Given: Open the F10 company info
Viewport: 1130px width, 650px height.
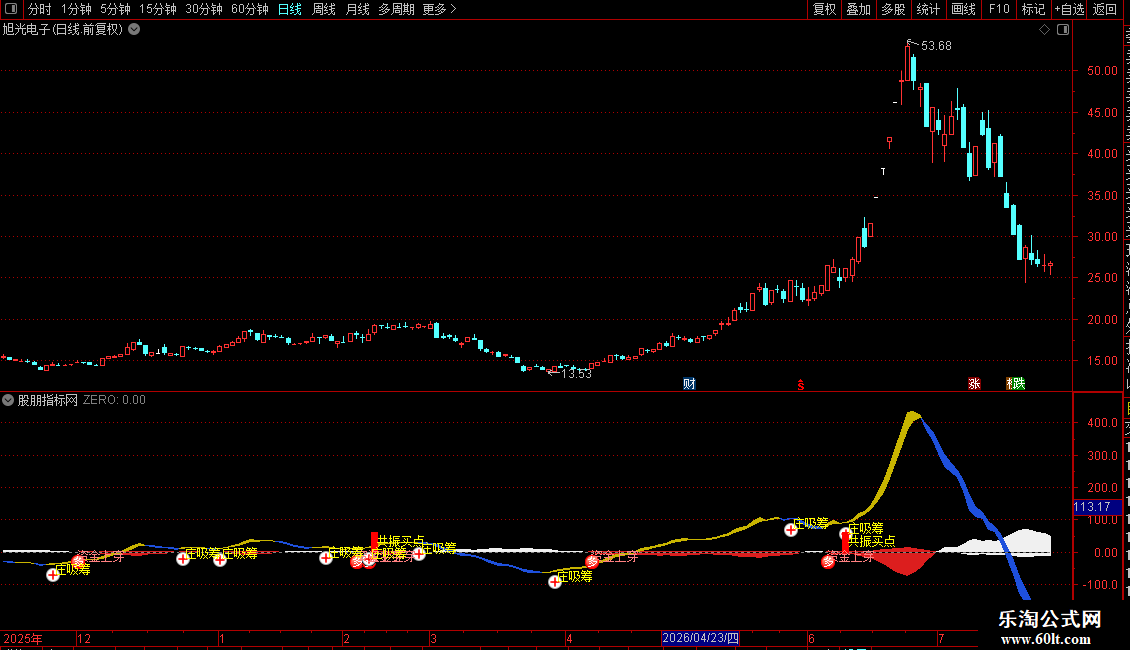Looking at the screenshot, I should (999, 9).
